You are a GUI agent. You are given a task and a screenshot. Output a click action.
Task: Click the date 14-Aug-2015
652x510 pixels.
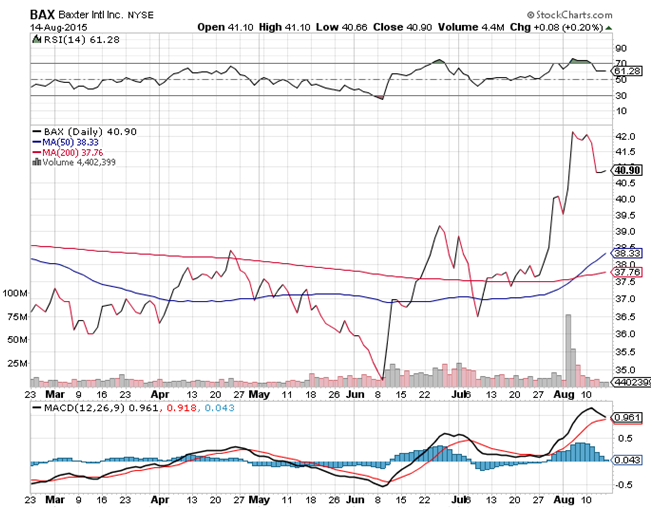click(x=58, y=27)
